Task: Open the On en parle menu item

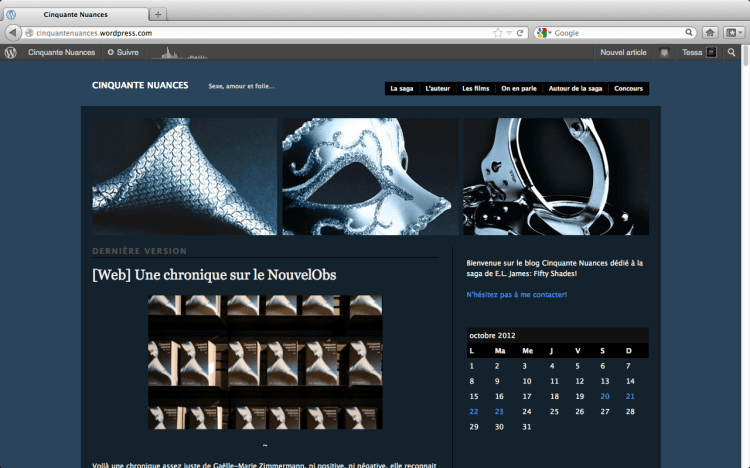Action: 519,89
